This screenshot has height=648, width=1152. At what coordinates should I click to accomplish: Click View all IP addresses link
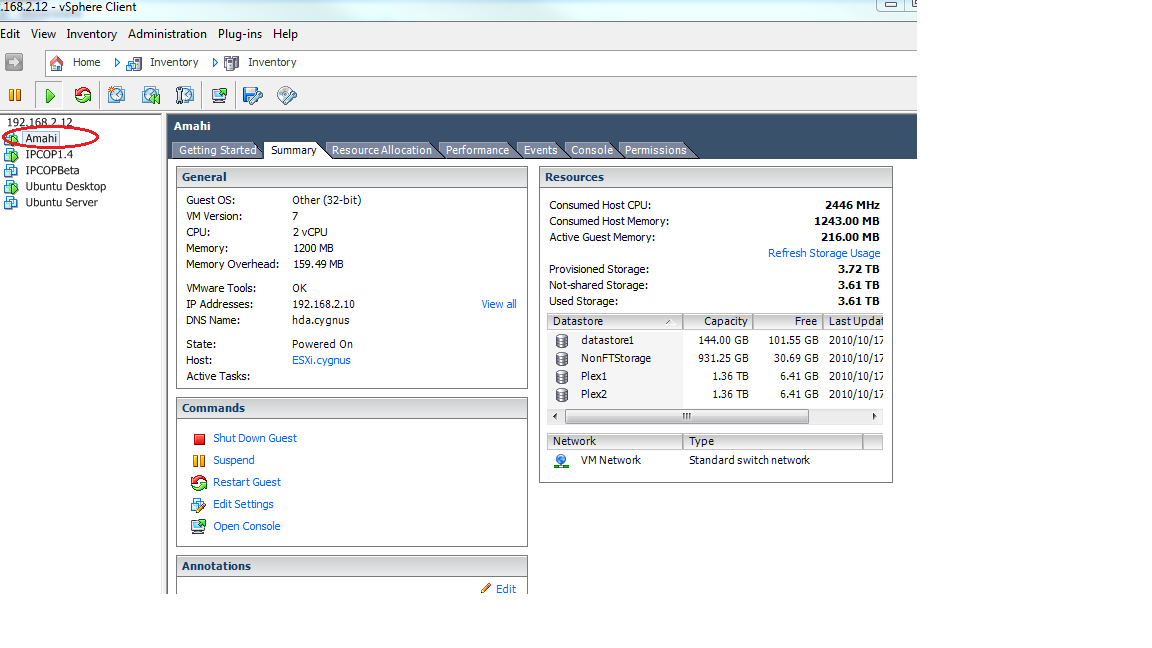coord(499,304)
